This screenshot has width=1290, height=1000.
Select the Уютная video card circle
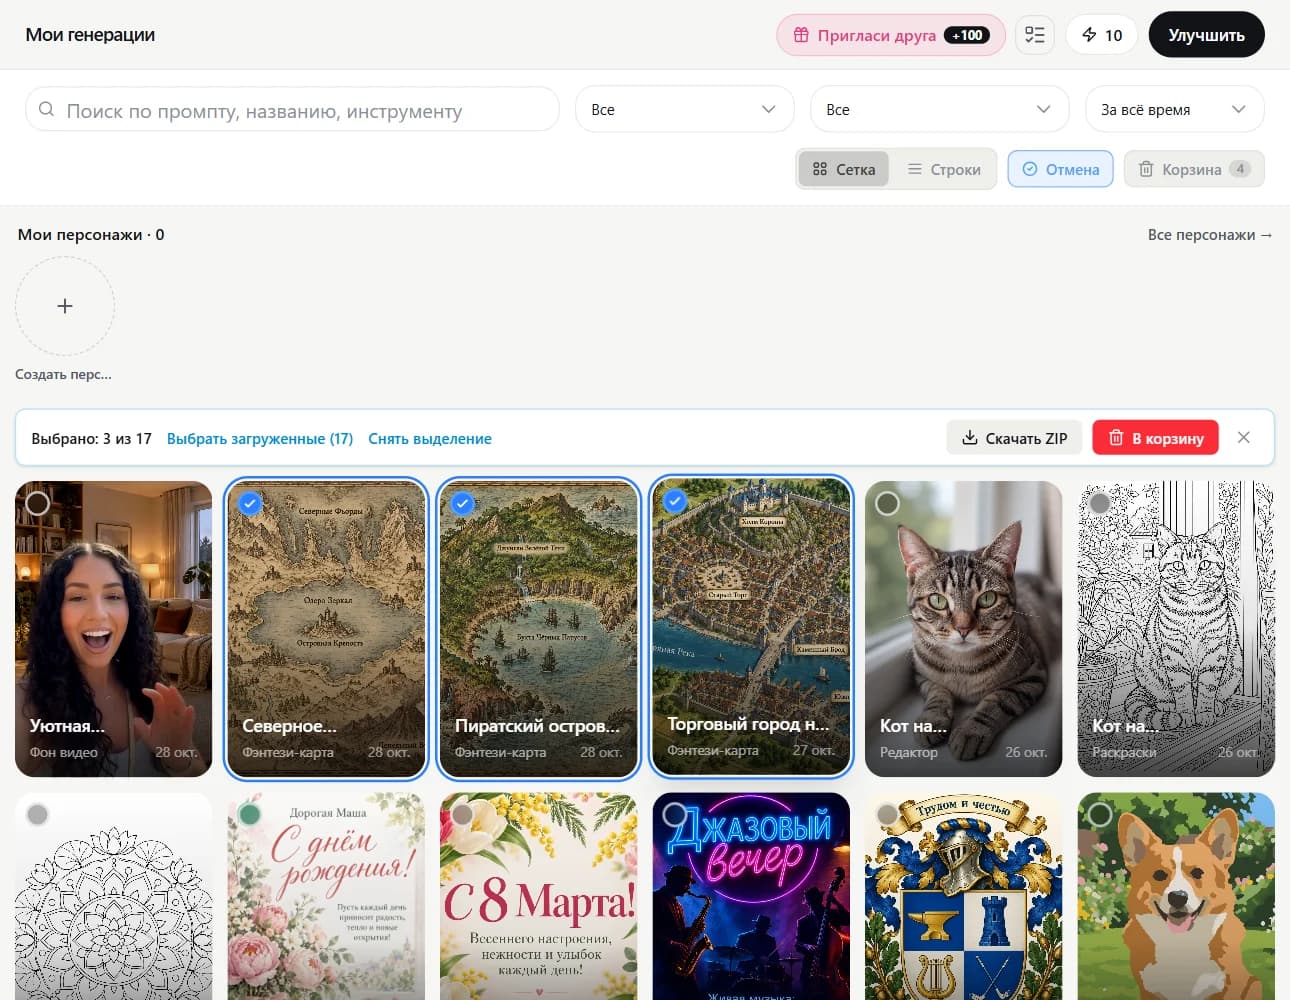coord(38,503)
